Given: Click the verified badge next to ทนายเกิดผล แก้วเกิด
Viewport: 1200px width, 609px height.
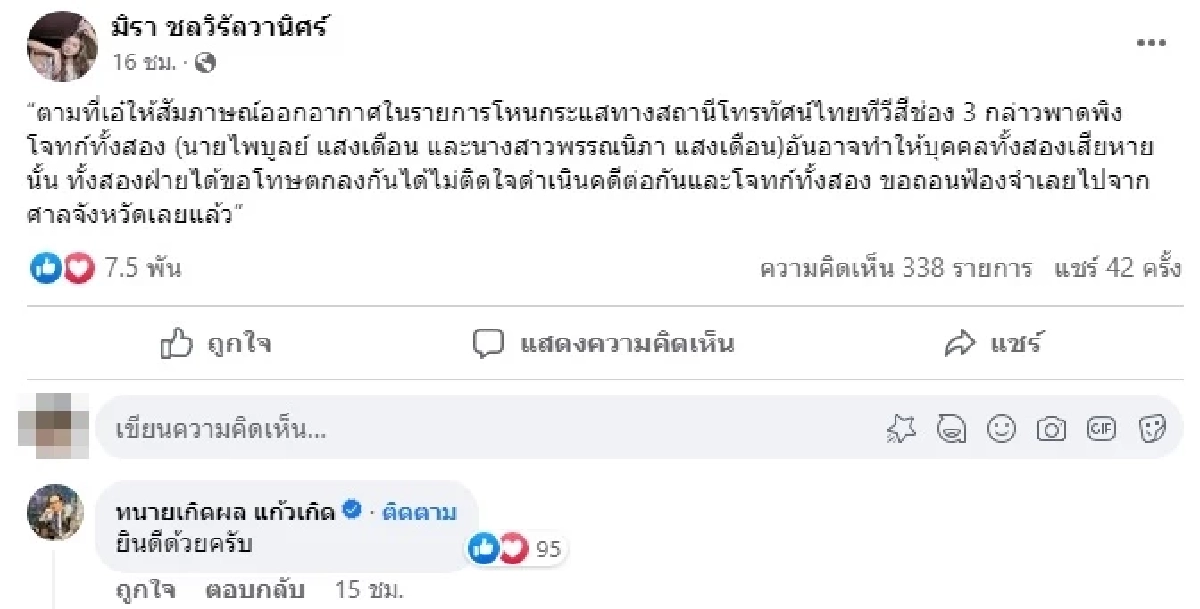Looking at the screenshot, I should tap(352, 511).
